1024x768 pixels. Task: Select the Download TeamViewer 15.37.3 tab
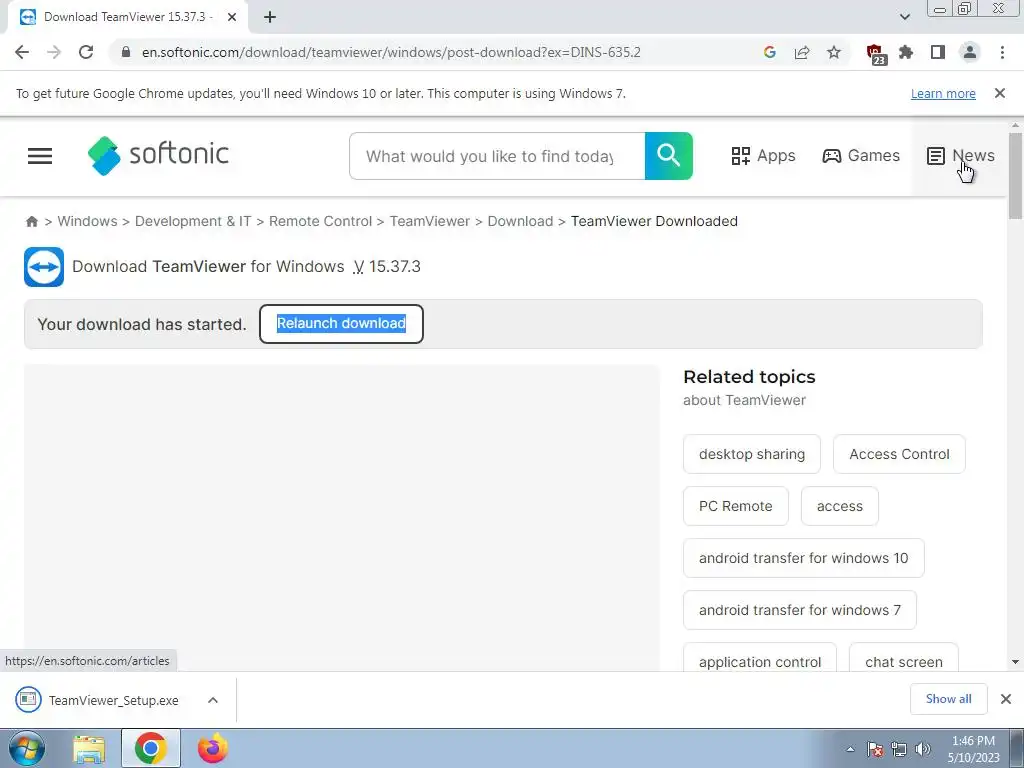(127, 17)
